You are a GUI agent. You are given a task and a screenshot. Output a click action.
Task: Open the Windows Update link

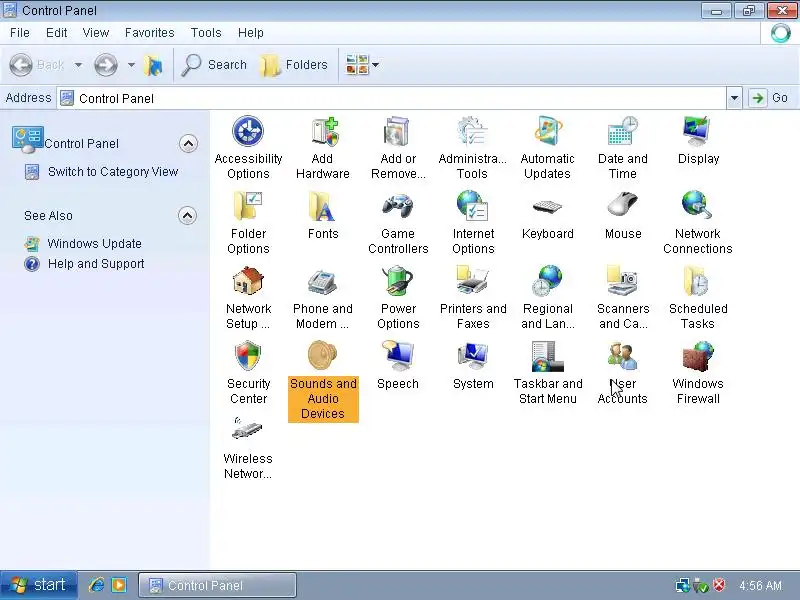[x=94, y=244]
